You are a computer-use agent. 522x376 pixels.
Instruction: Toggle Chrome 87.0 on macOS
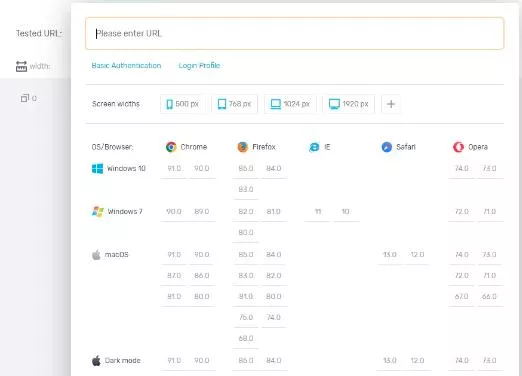click(174, 276)
